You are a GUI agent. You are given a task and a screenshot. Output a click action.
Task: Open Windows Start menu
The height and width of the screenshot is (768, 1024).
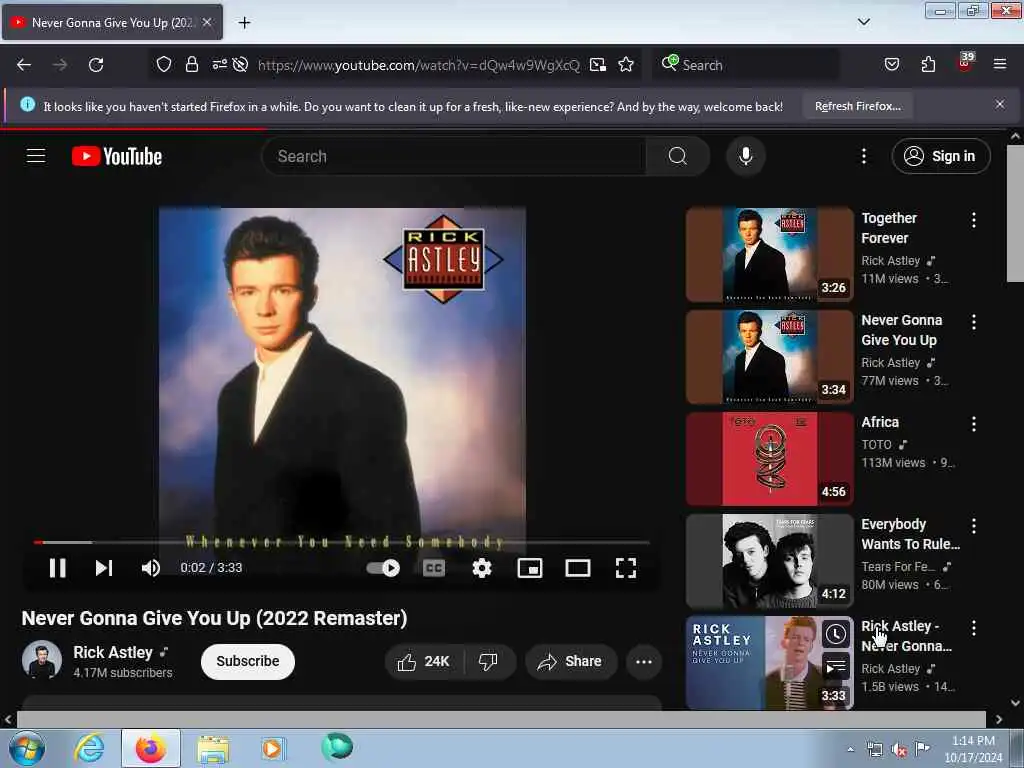pyautogui.click(x=27, y=748)
